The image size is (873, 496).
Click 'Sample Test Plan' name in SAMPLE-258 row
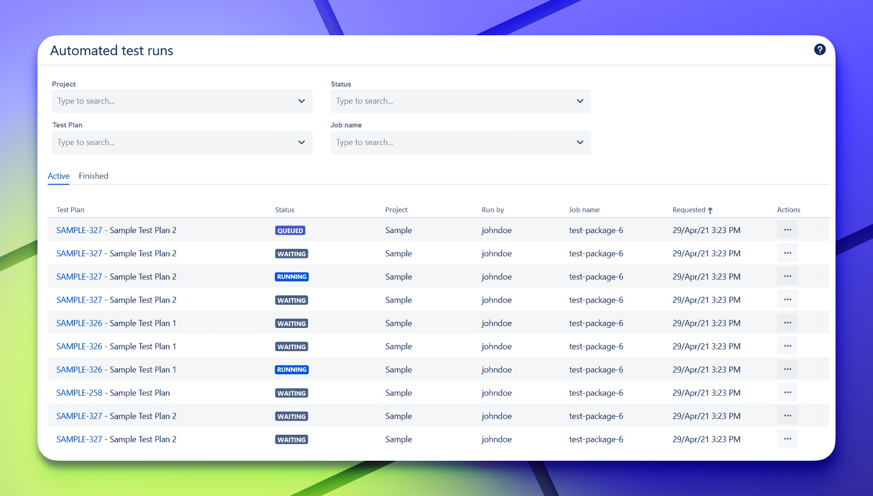coord(140,393)
